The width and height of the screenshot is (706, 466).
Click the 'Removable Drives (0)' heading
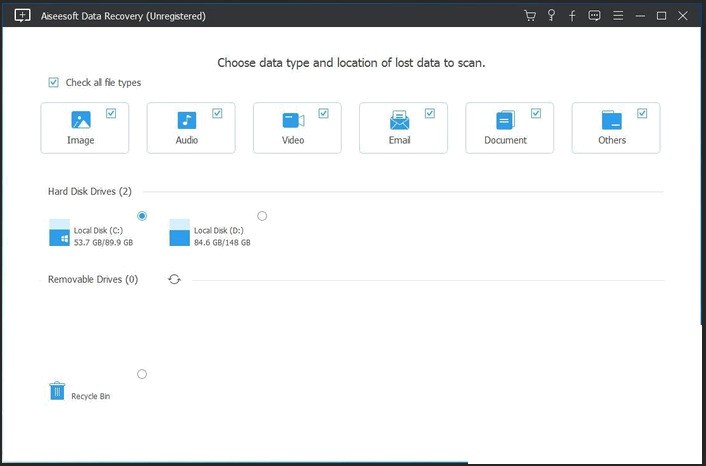(93, 280)
